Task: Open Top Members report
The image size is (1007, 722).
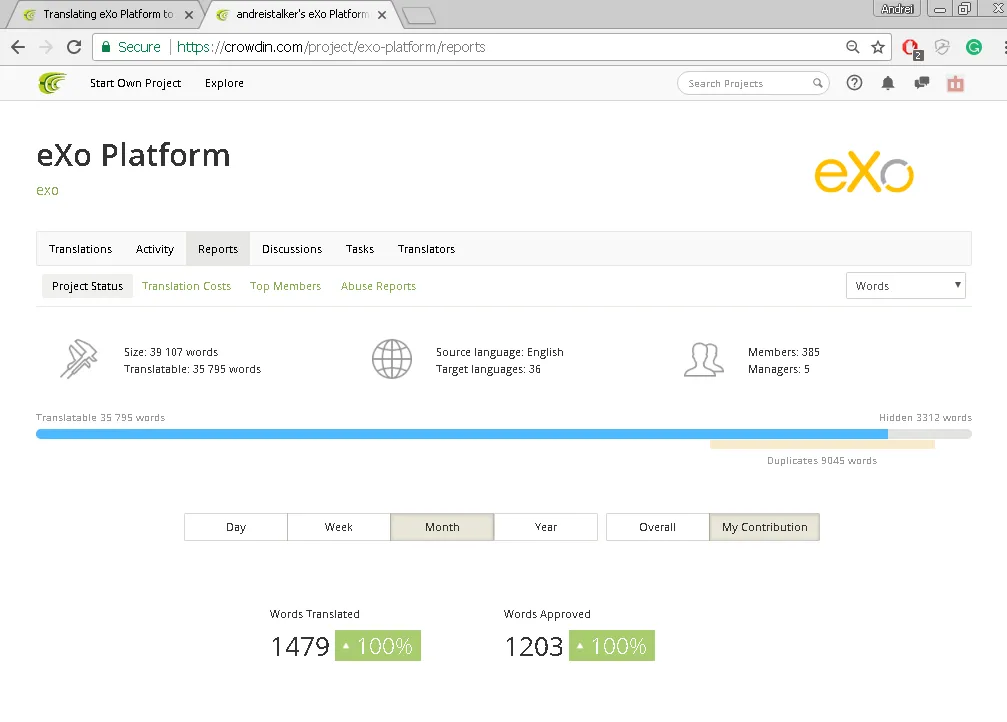Action: (285, 286)
